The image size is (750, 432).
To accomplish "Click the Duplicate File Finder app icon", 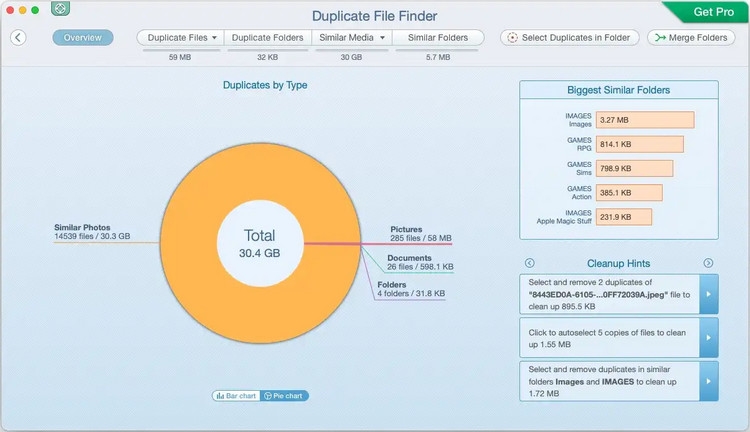I will 60,8.
